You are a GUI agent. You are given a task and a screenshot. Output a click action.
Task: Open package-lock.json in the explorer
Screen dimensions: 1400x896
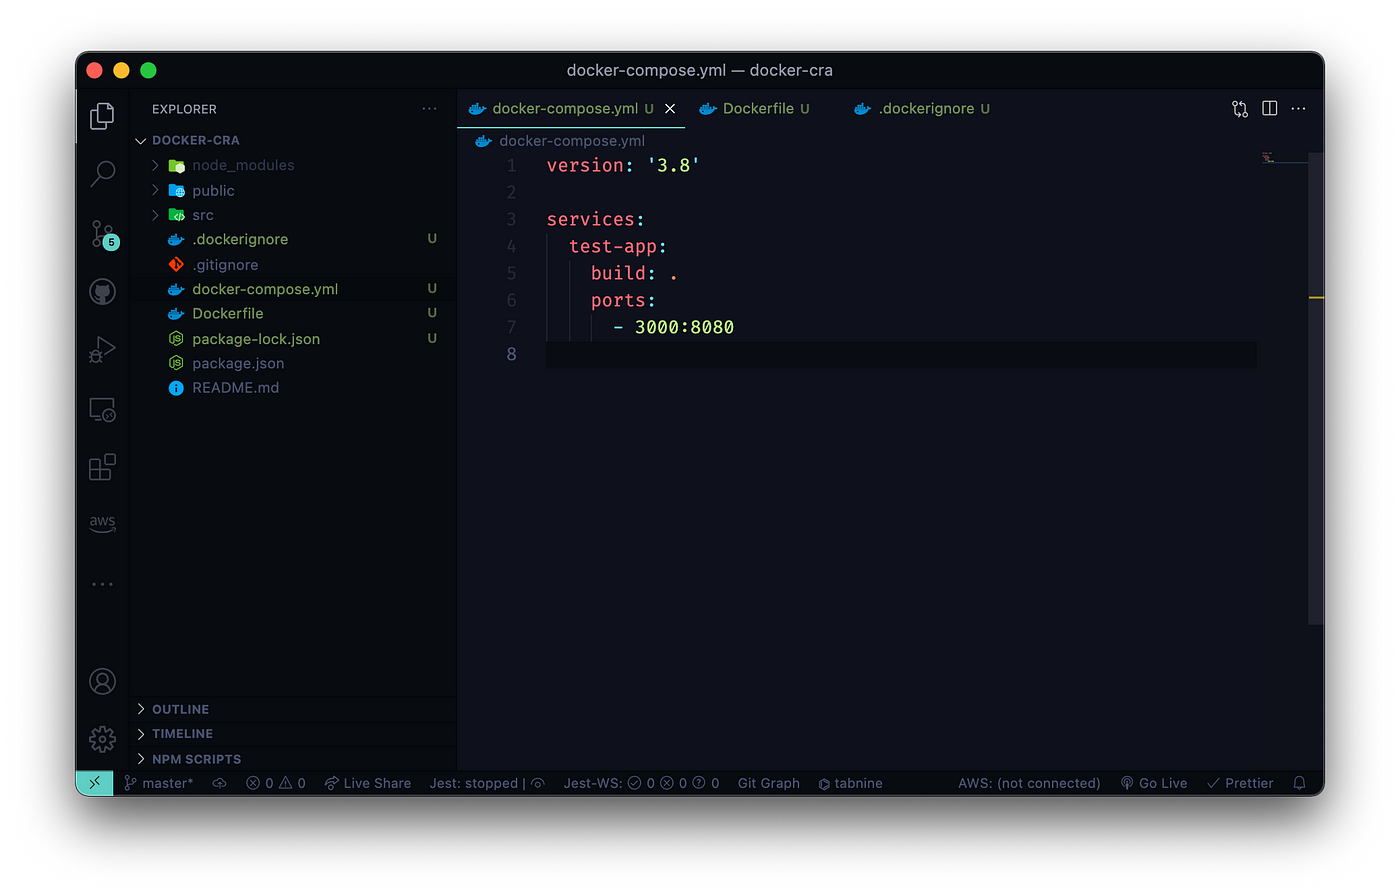(256, 339)
